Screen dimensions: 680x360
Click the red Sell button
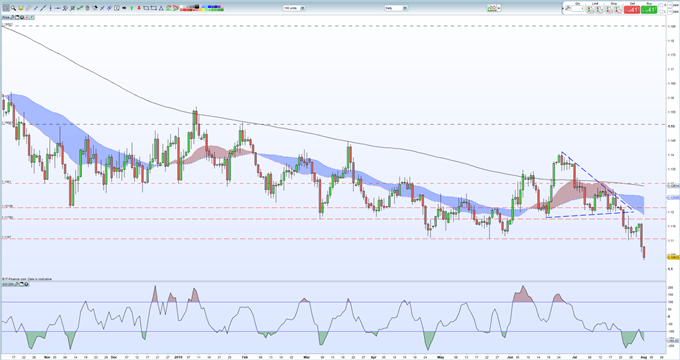pos(632,10)
